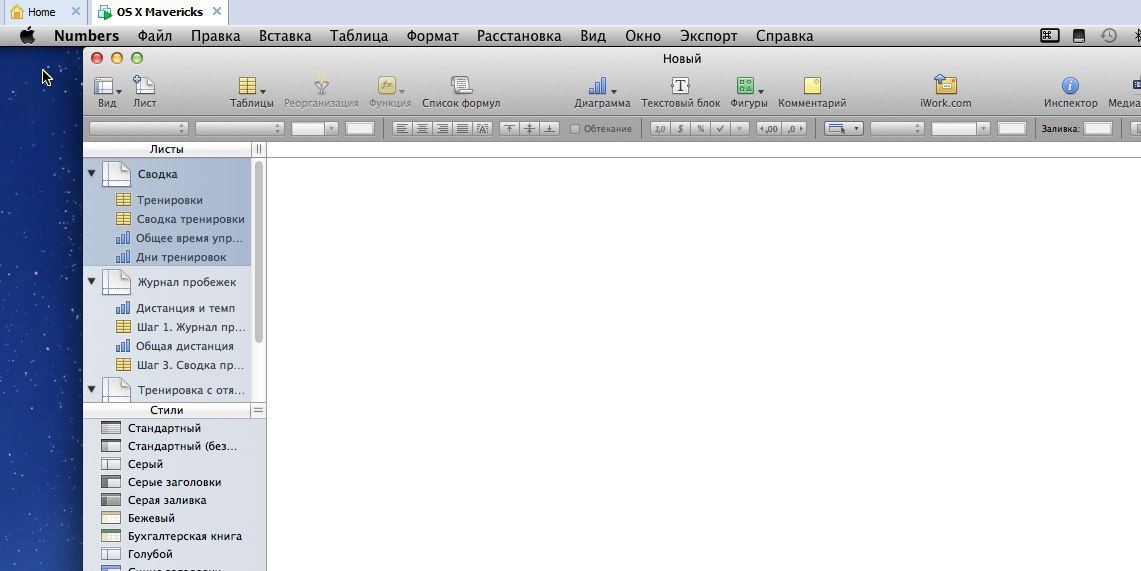Image resolution: width=1141 pixels, height=571 pixels.
Task: Open the cell borders selection dropdown
Action: (844, 129)
